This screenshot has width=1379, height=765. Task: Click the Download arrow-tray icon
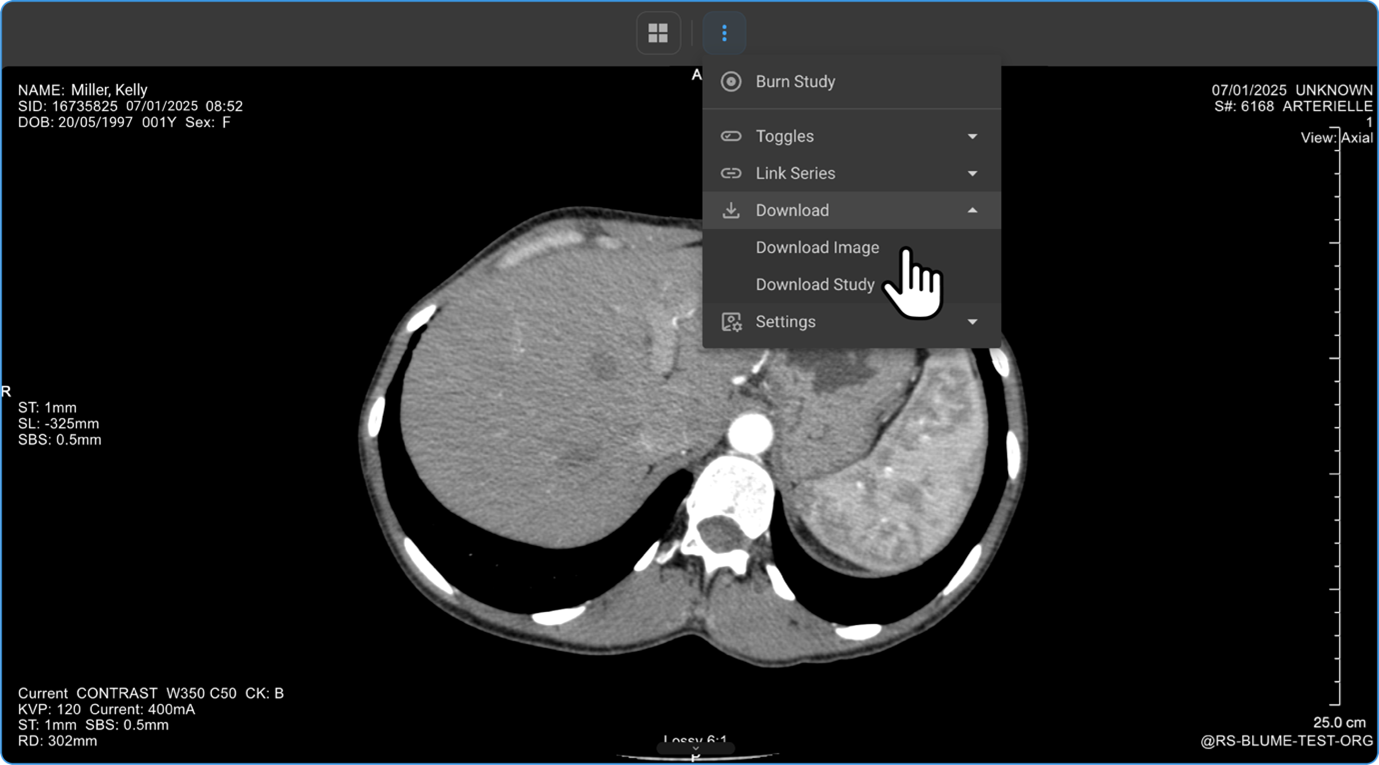[x=731, y=210]
